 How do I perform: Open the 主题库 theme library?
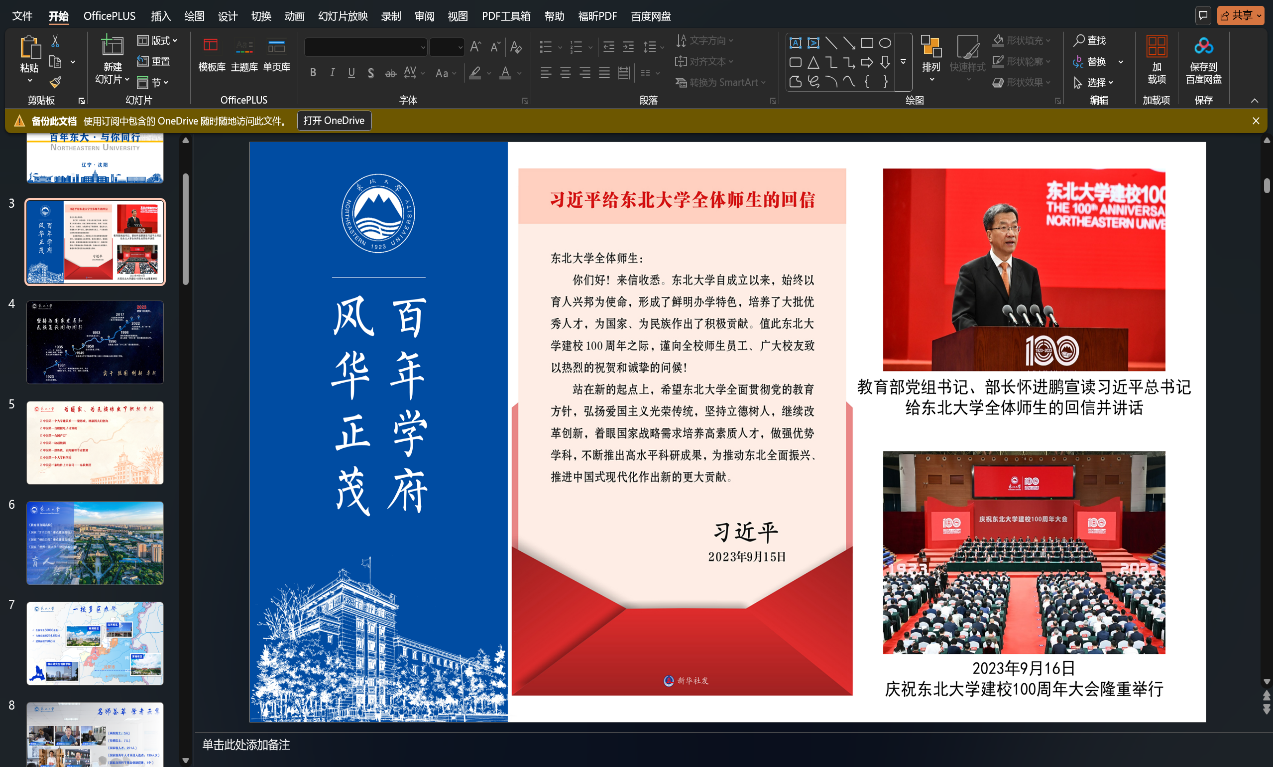[x=244, y=54]
